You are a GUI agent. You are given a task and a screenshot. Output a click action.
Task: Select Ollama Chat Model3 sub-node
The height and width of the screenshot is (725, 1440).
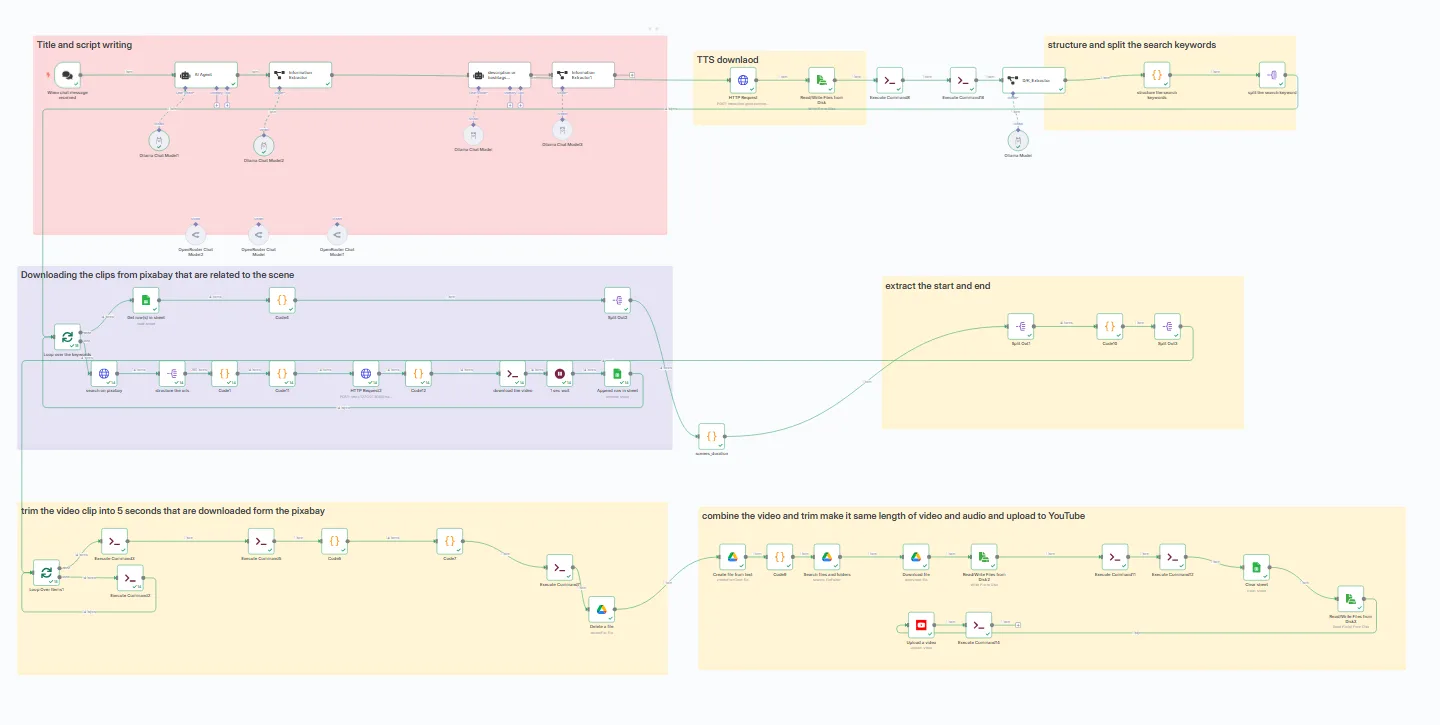(x=563, y=129)
